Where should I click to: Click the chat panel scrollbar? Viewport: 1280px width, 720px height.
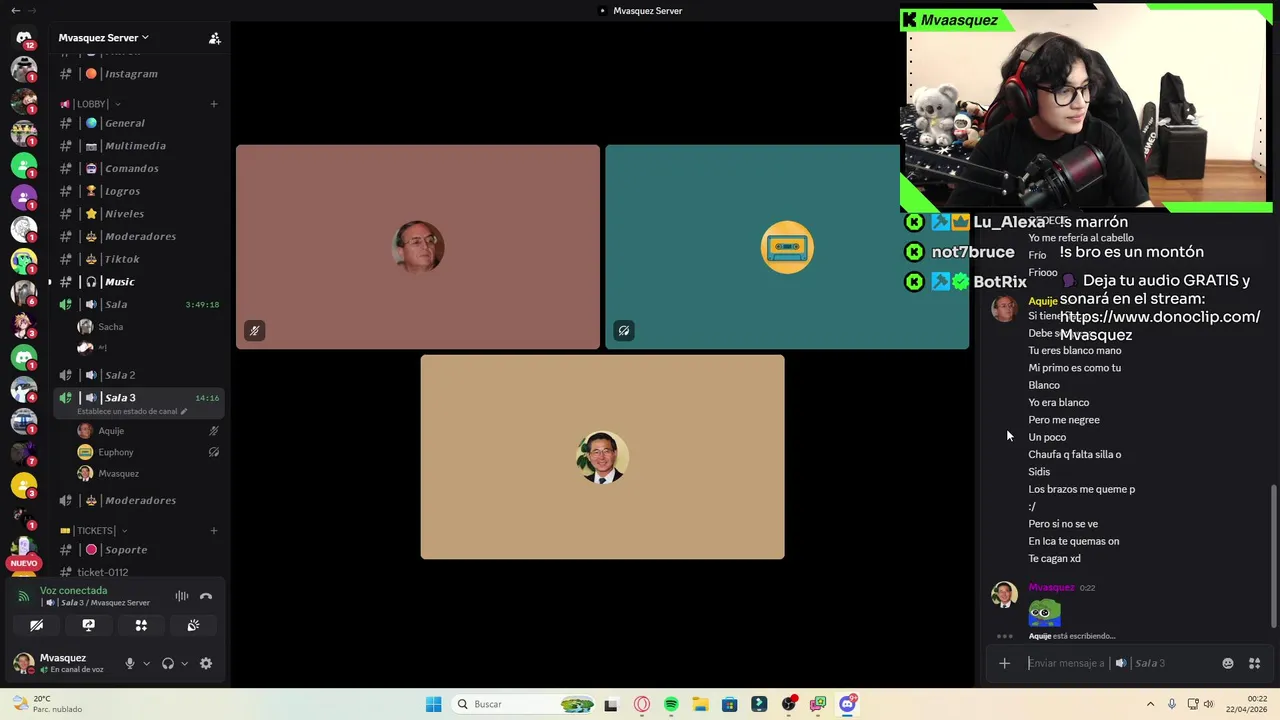coord(1273,556)
